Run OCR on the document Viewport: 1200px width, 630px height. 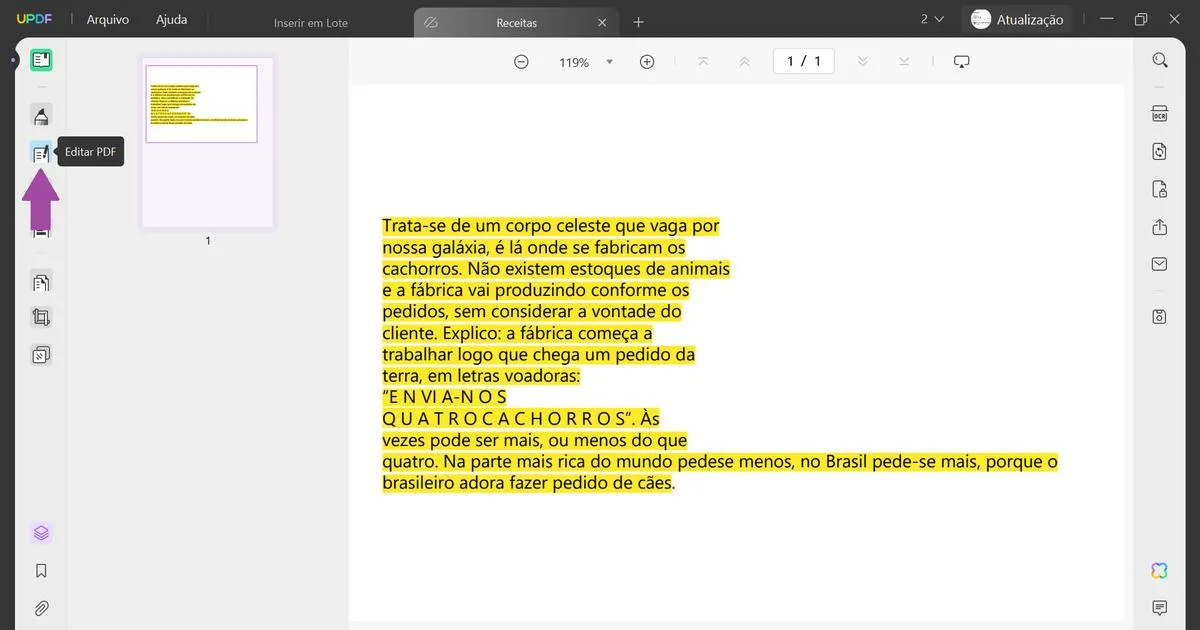point(1158,114)
